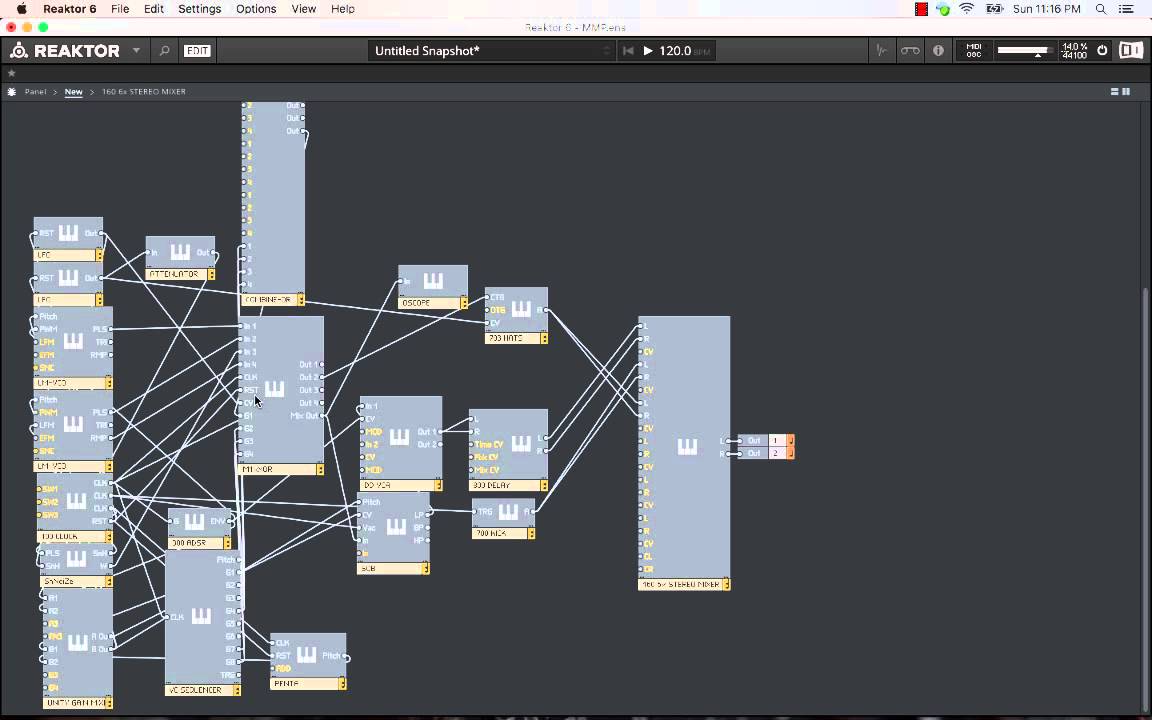Viewport: 1152px width, 720px height.
Task: Click the keyboard icon on the SUB filter module
Action: [x=396, y=527]
